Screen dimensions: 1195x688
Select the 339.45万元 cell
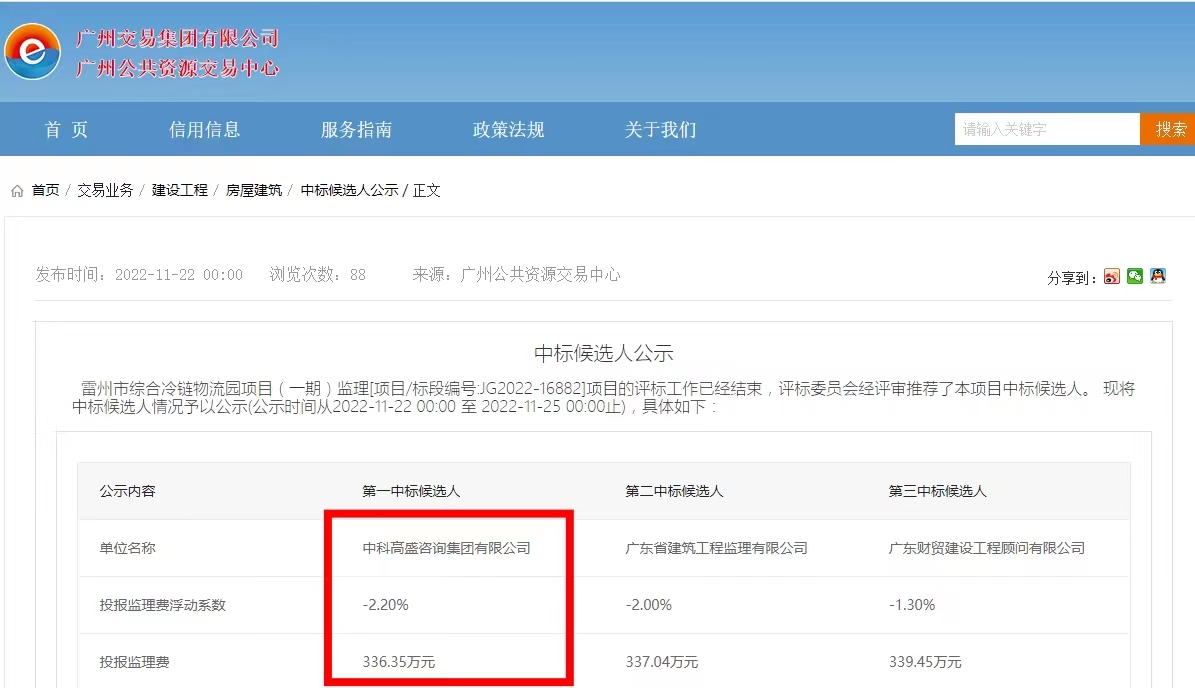click(x=925, y=662)
